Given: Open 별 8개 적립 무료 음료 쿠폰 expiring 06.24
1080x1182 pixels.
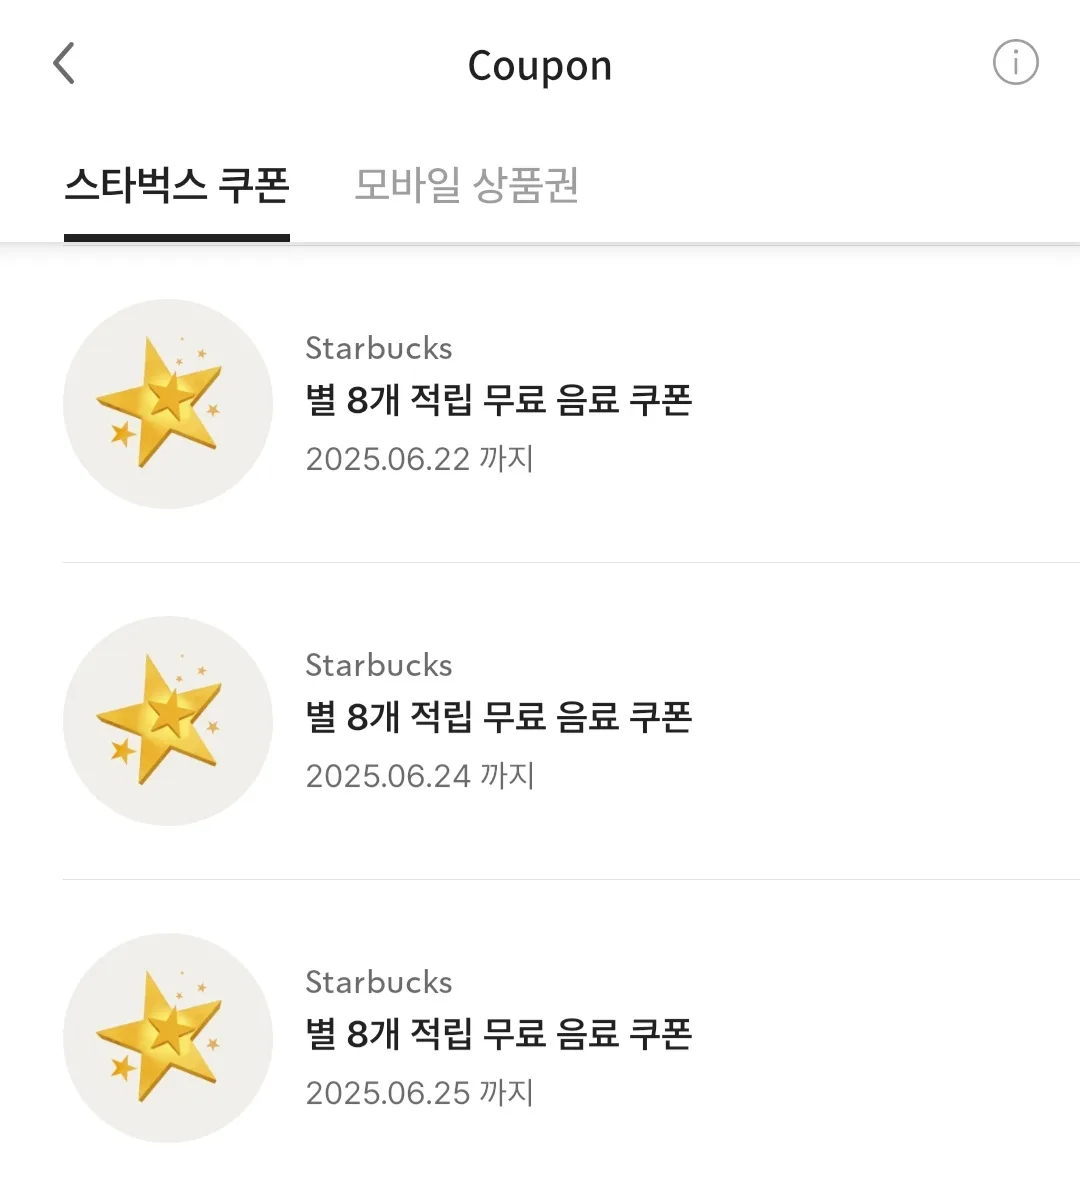Looking at the screenshot, I should (498, 717).
